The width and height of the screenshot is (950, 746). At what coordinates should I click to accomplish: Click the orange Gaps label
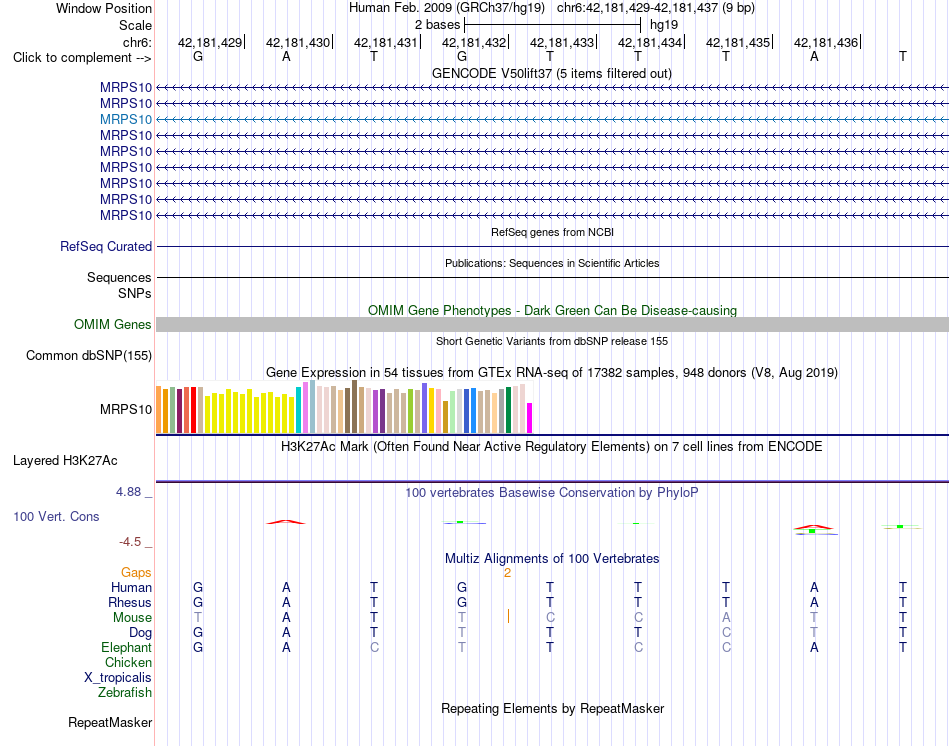pyautogui.click(x=136, y=573)
